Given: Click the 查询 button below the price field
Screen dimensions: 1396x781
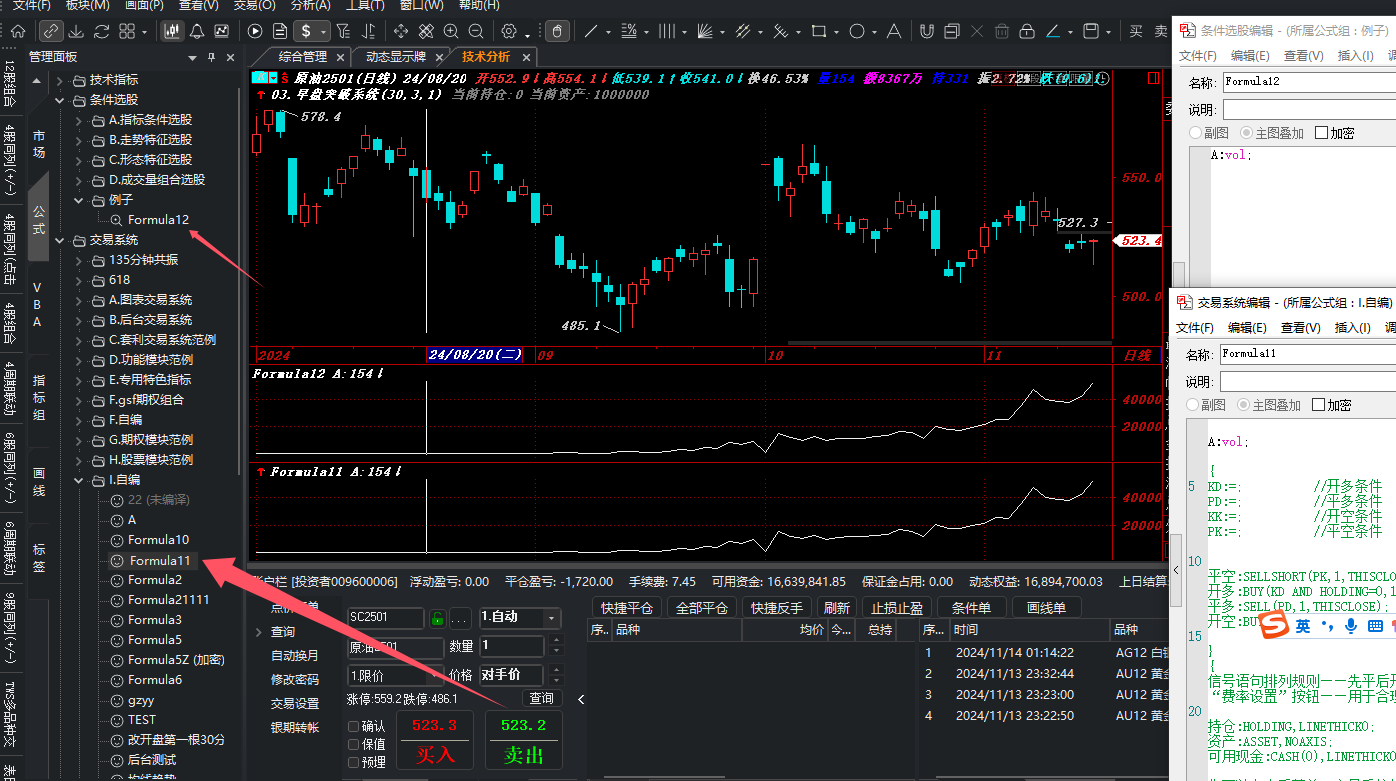Looking at the screenshot, I should (x=541, y=698).
